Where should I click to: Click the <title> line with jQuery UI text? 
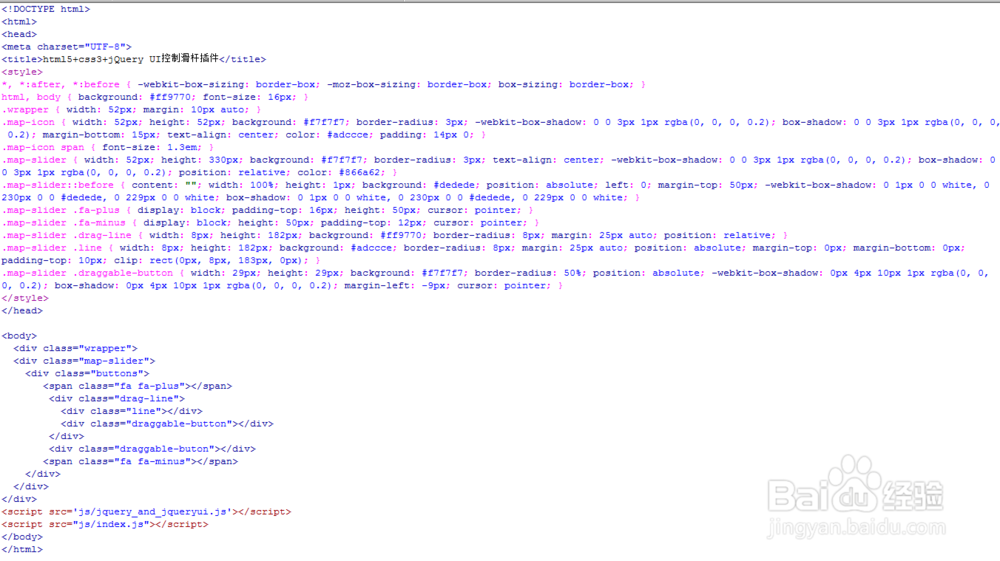pyautogui.click(x=134, y=59)
